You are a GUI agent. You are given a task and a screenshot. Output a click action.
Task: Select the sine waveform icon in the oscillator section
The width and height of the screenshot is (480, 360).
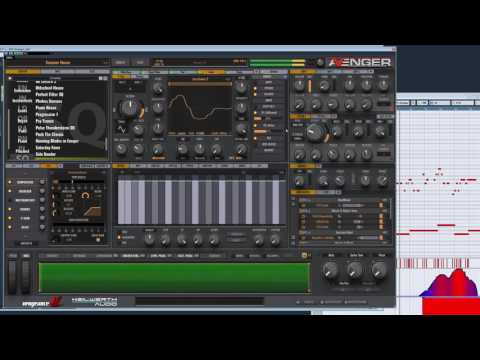(x=122, y=129)
